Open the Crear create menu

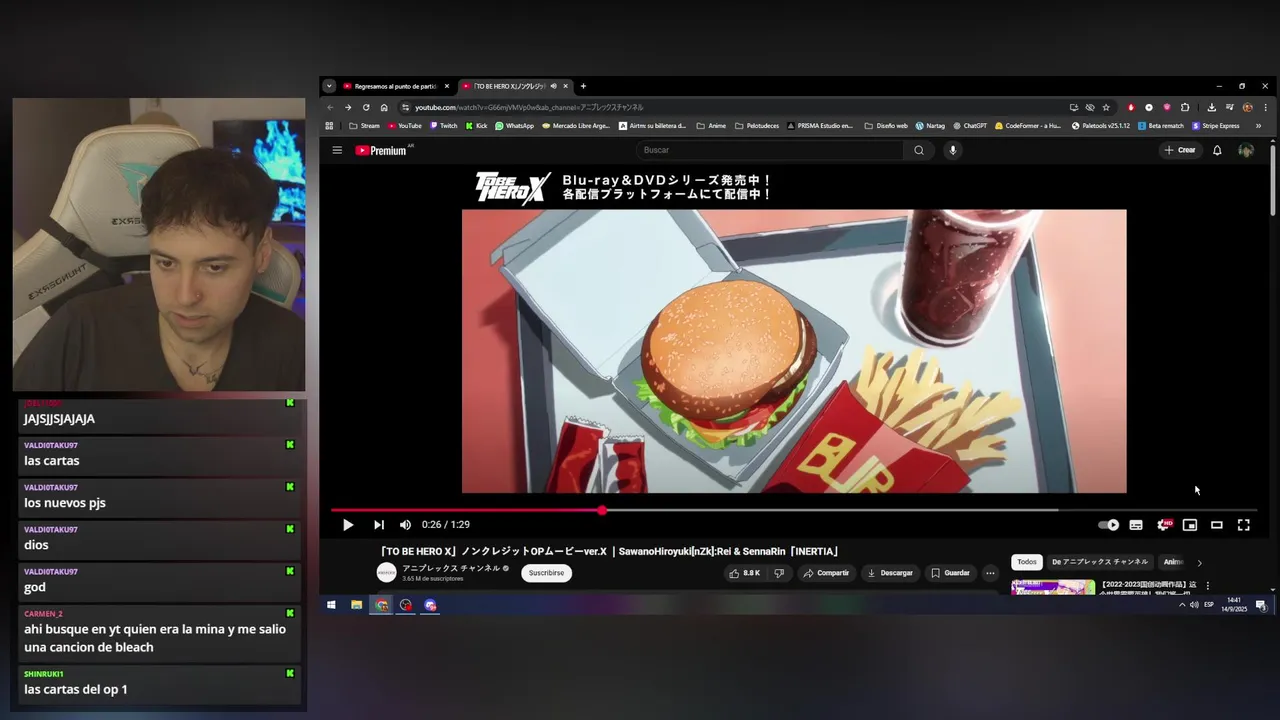pyautogui.click(x=1180, y=150)
